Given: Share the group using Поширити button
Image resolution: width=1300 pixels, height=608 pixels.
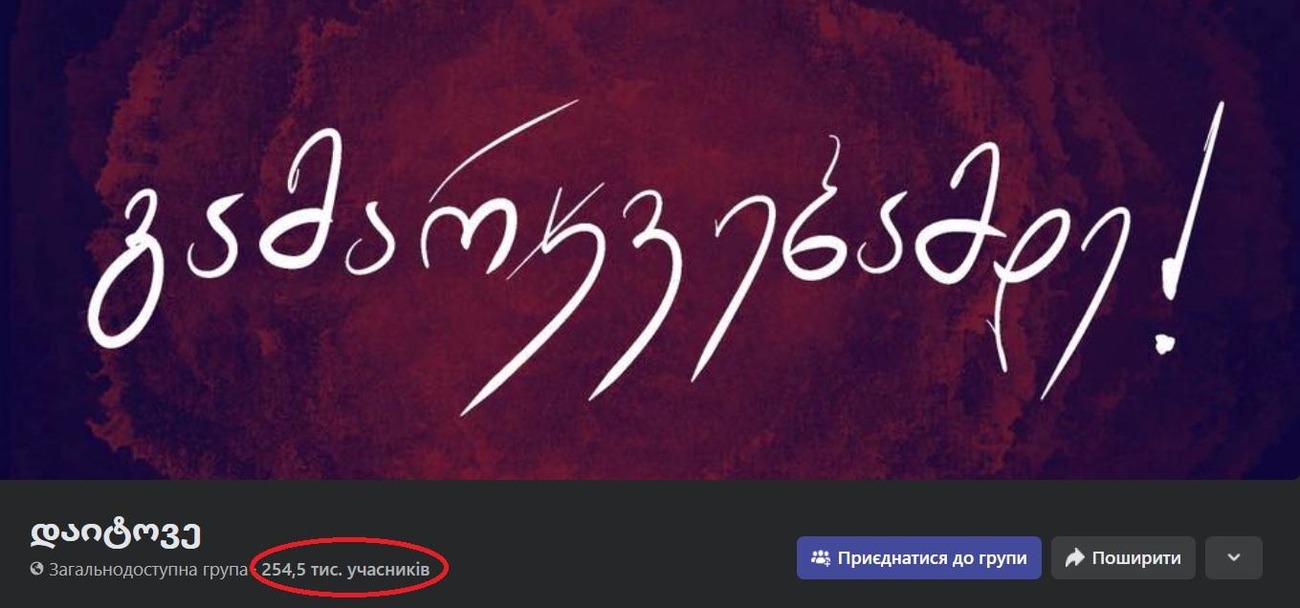Looking at the screenshot, I should (x=1123, y=558).
